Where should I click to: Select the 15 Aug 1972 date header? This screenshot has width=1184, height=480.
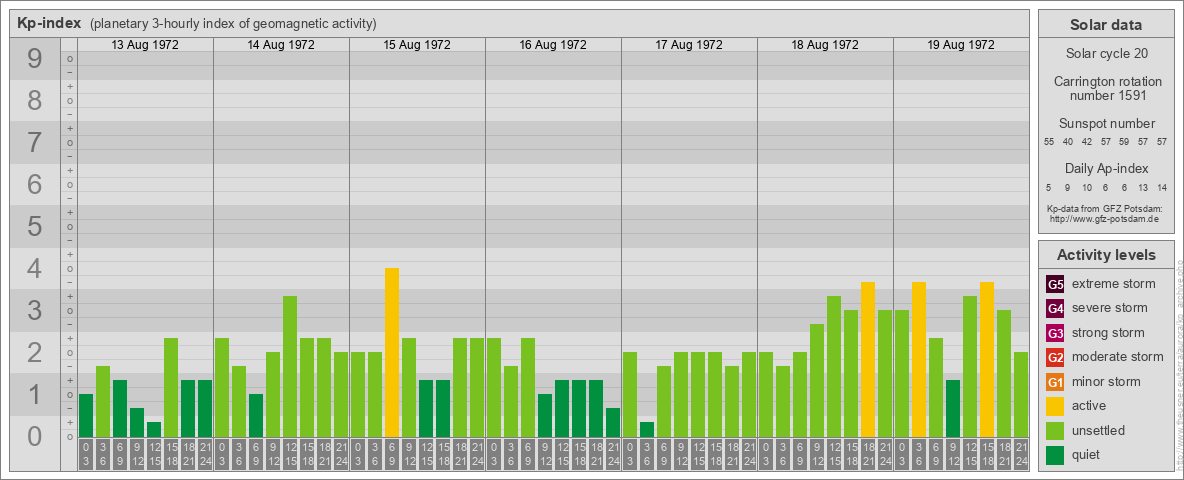click(x=417, y=45)
